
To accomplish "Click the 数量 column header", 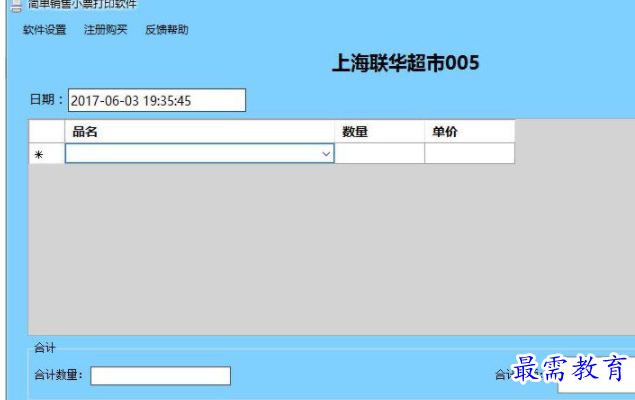I will pos(379,131).
